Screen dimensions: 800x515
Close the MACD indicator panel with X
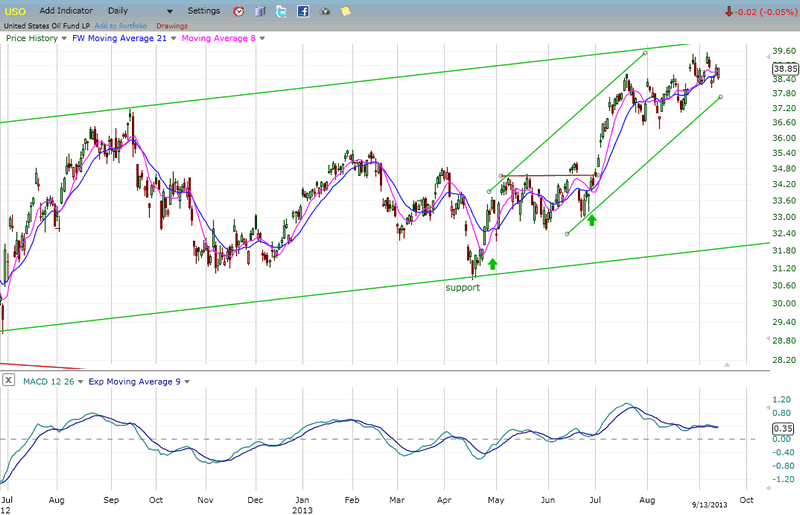point(9,380)
